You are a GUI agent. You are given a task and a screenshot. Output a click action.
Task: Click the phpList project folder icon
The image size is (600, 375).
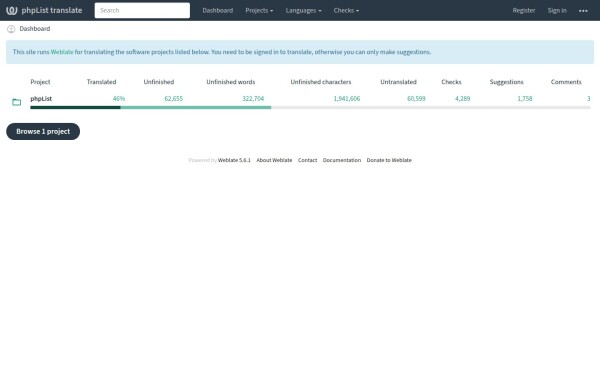click(x=16, y=102)
